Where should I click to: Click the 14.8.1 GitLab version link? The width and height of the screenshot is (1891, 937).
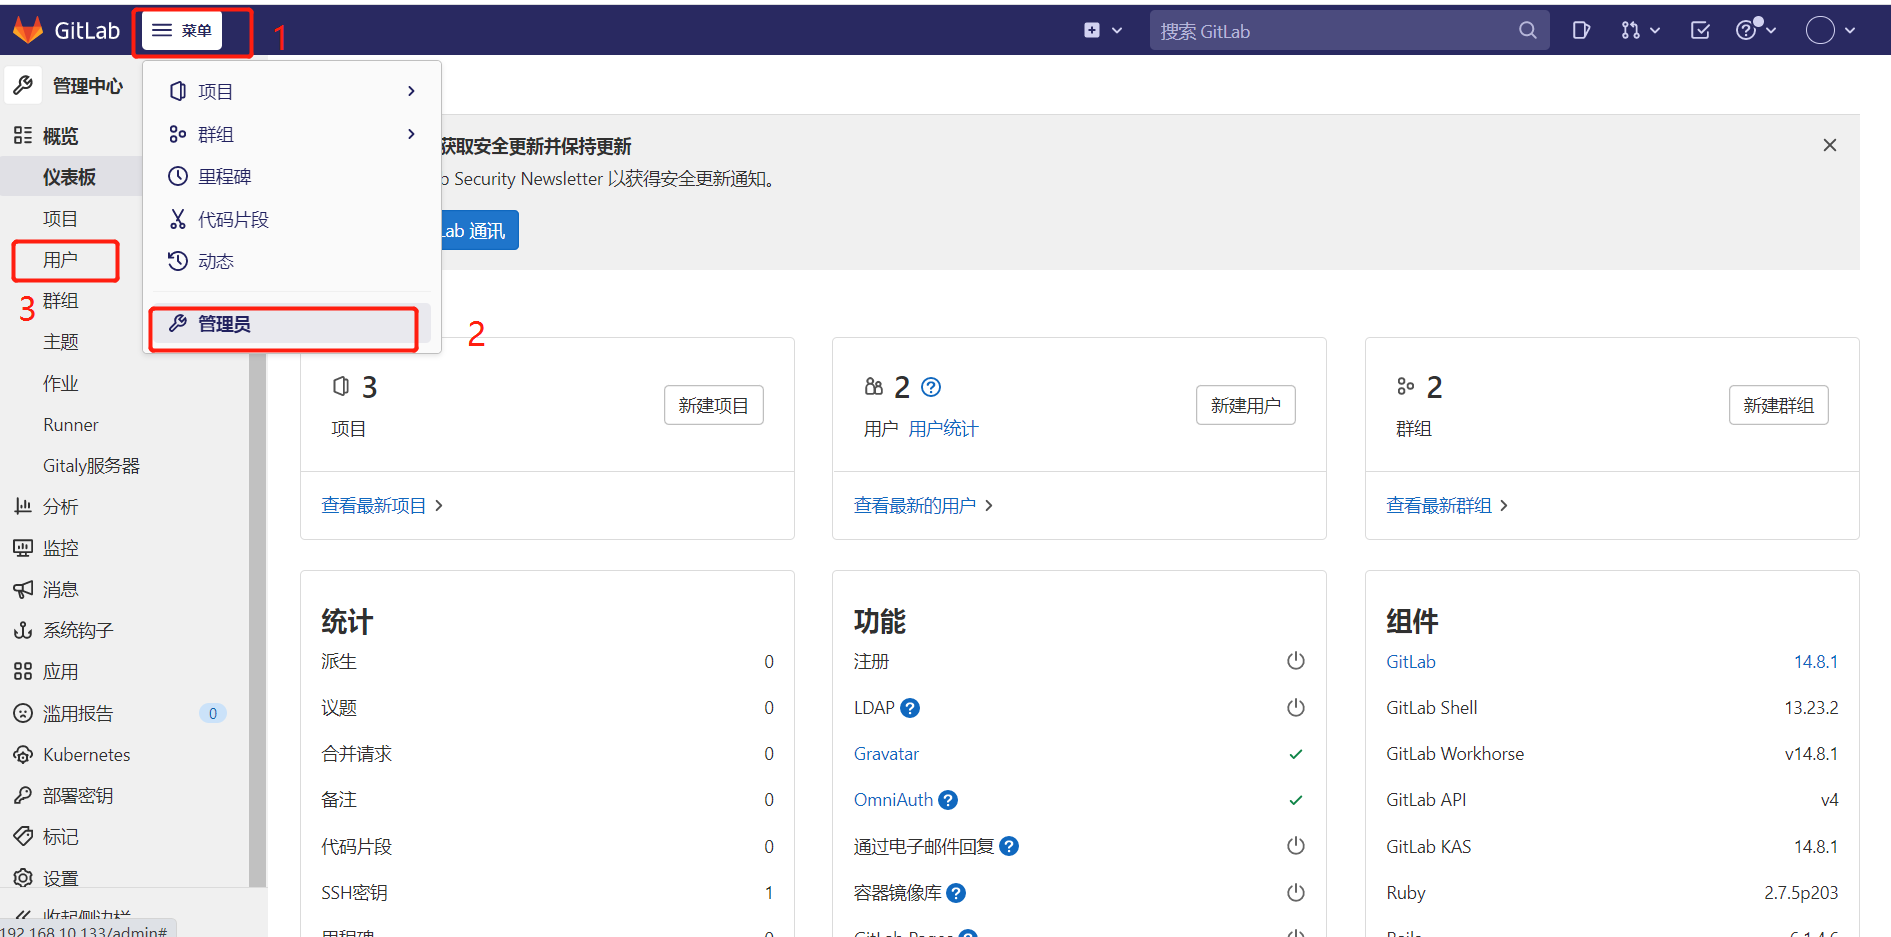tap(1816, 662)
